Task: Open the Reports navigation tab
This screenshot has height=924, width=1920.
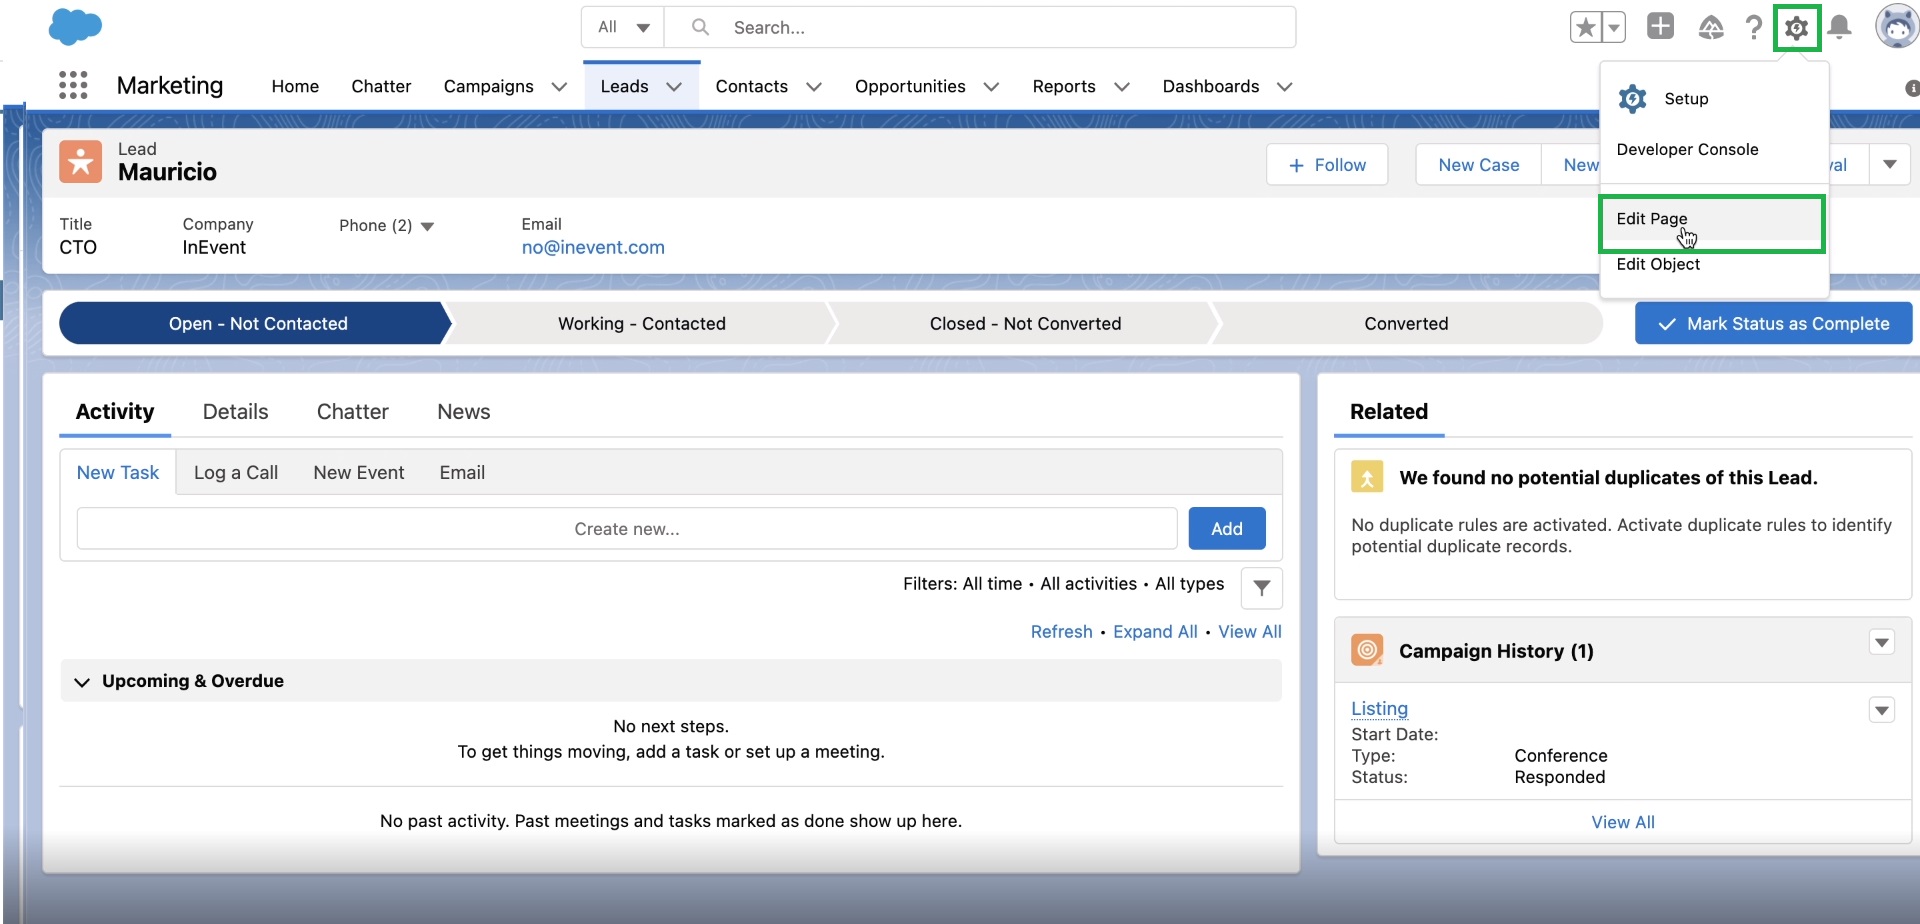Action: click(1064, 86)
